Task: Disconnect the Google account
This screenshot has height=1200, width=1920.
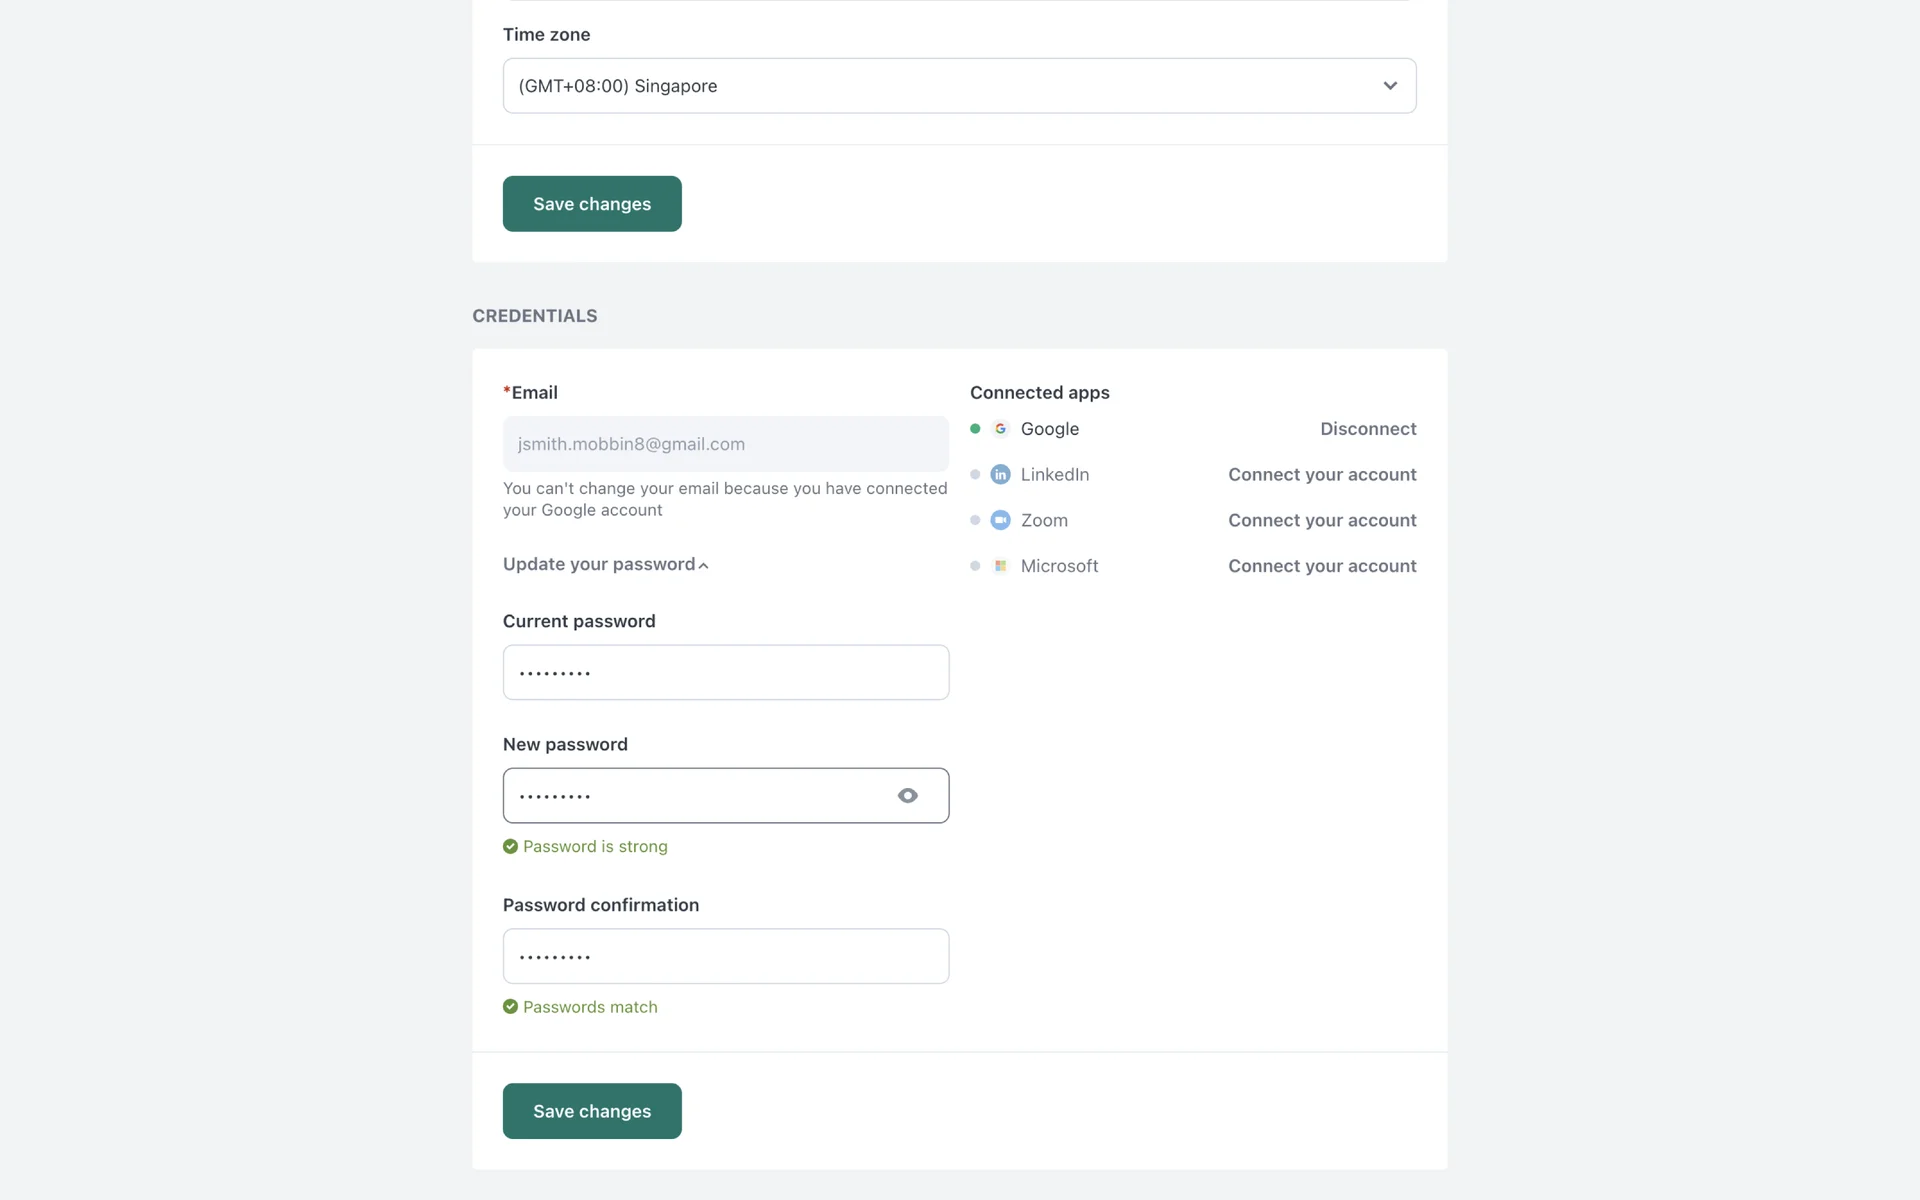Action: pos(1367,429)
